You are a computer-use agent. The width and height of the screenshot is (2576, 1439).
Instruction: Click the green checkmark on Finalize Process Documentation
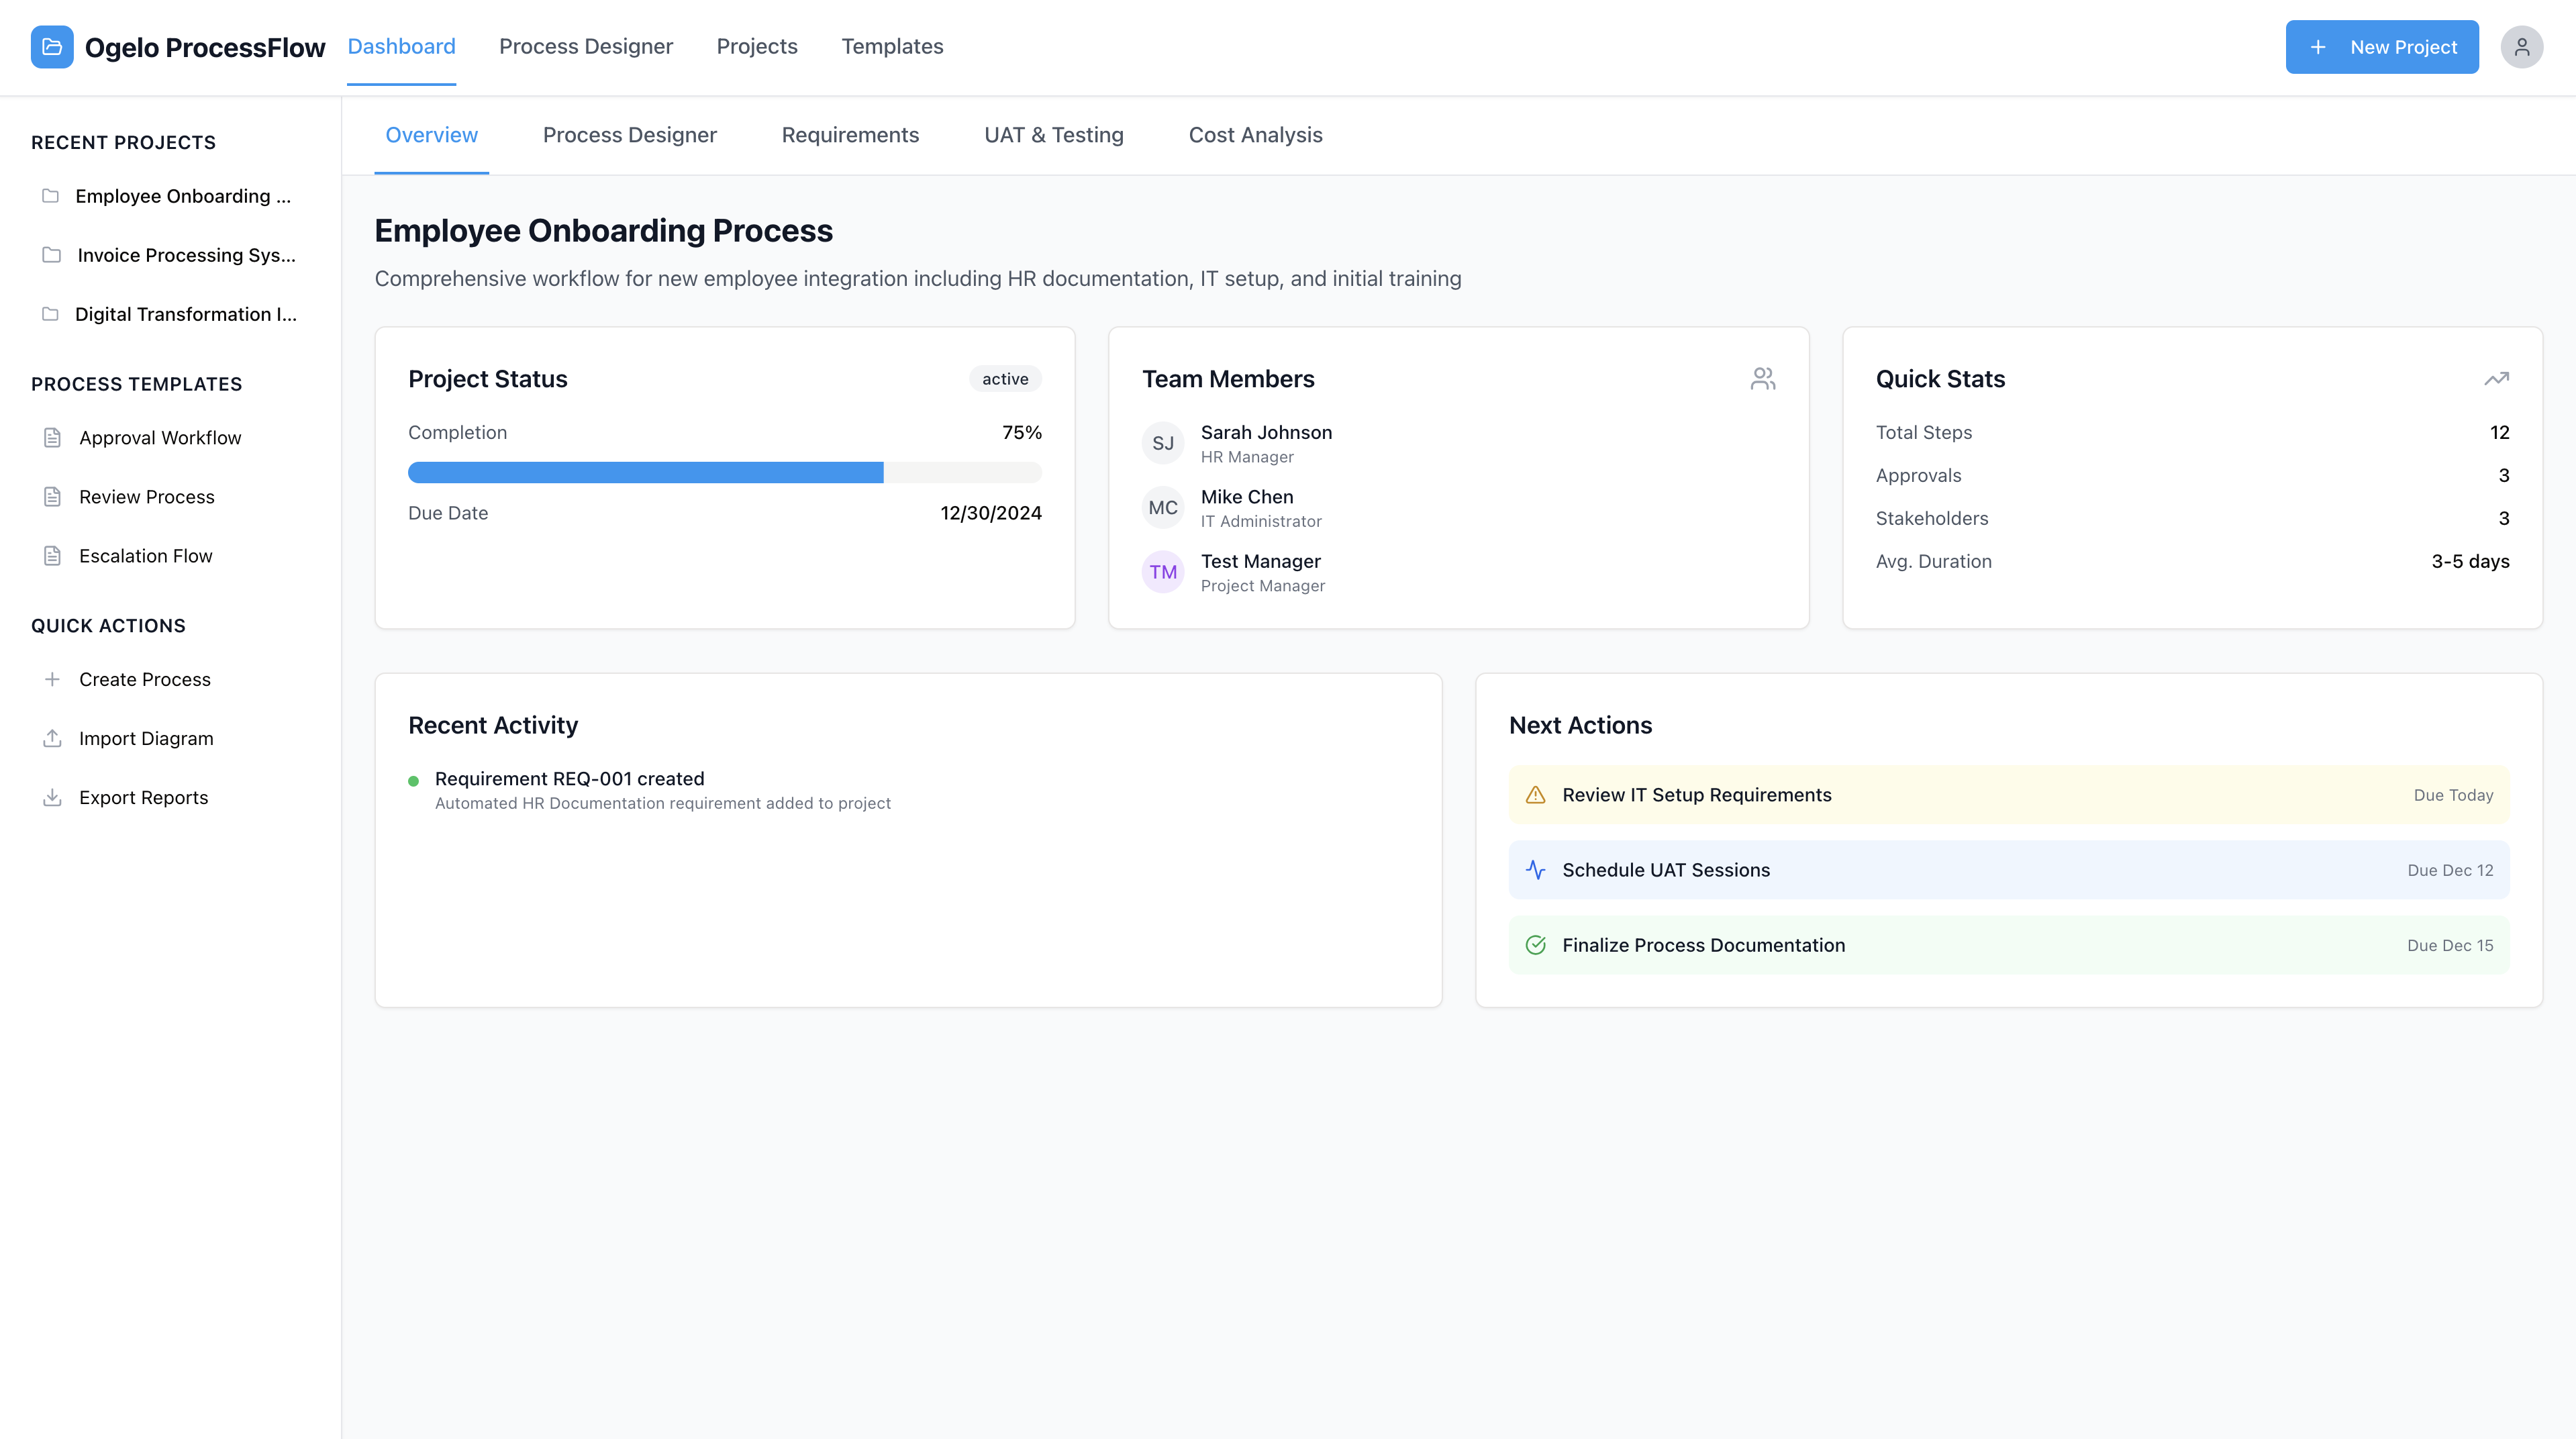tap(1535, 945)
